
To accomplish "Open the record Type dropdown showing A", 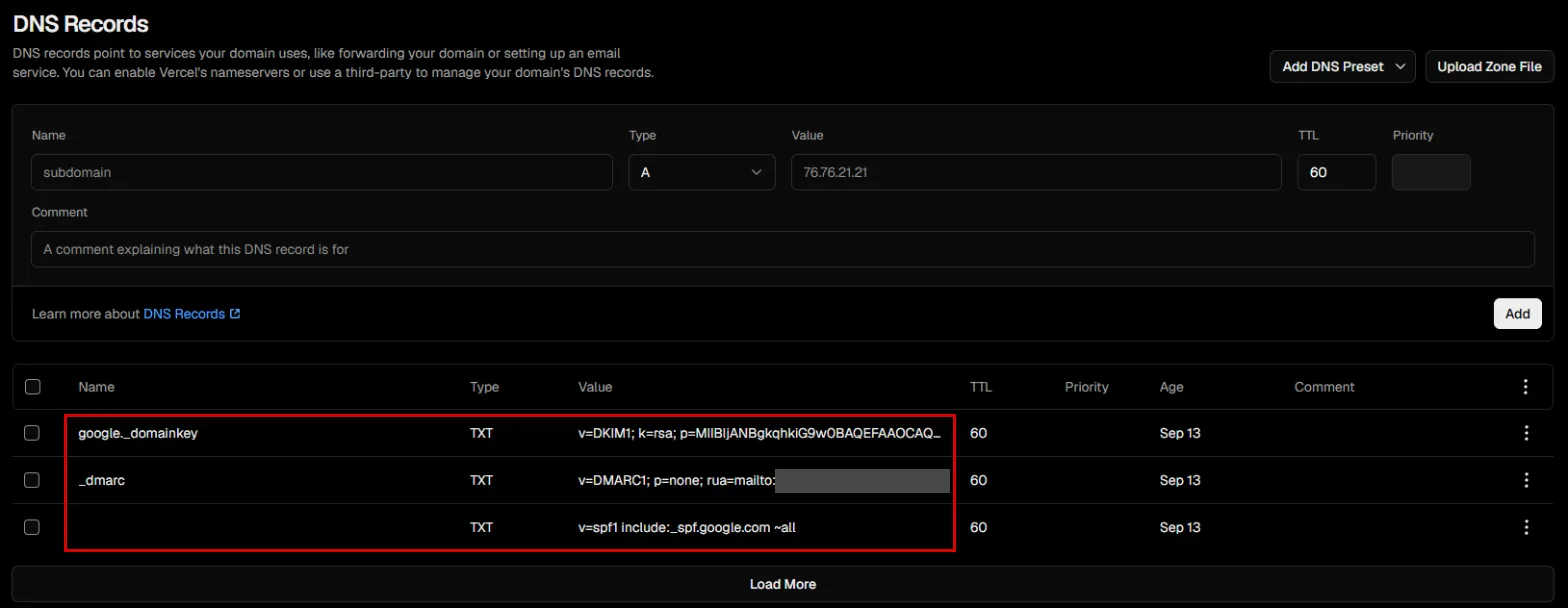I will pyautogui.click(x=702, y=172).
